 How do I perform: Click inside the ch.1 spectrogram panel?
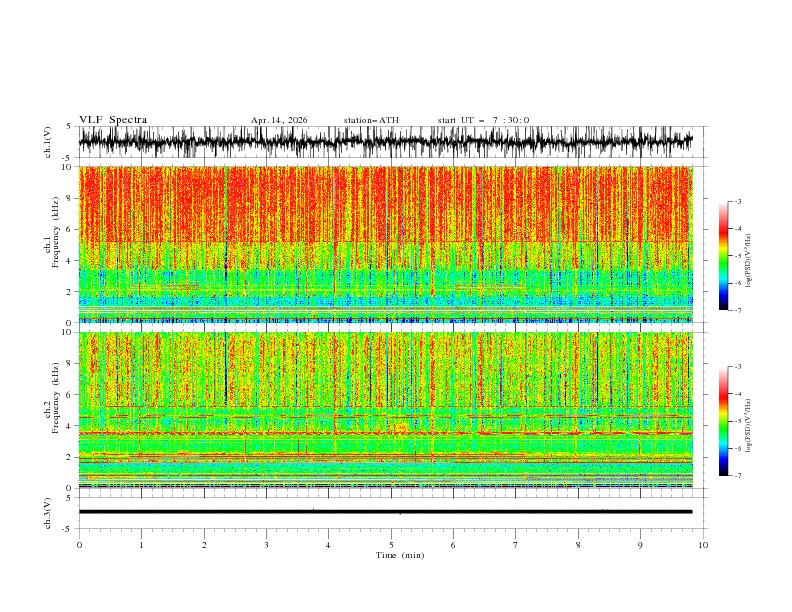click(x=385, y=244)
